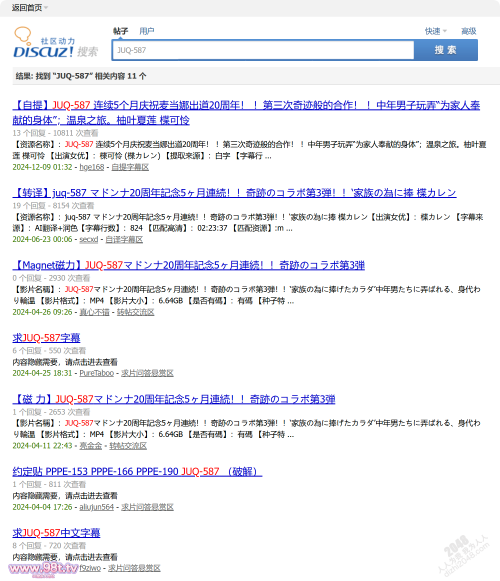Open the 自提字幕区 forum link

(x=130, y=167)
